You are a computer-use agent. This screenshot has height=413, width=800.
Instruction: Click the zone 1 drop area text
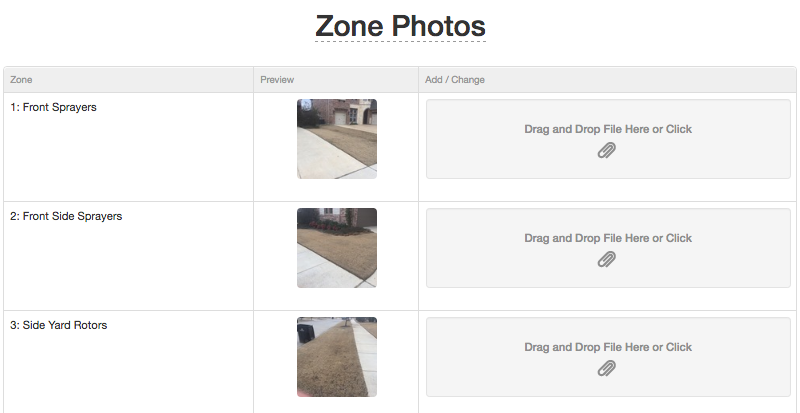point(608,129)
